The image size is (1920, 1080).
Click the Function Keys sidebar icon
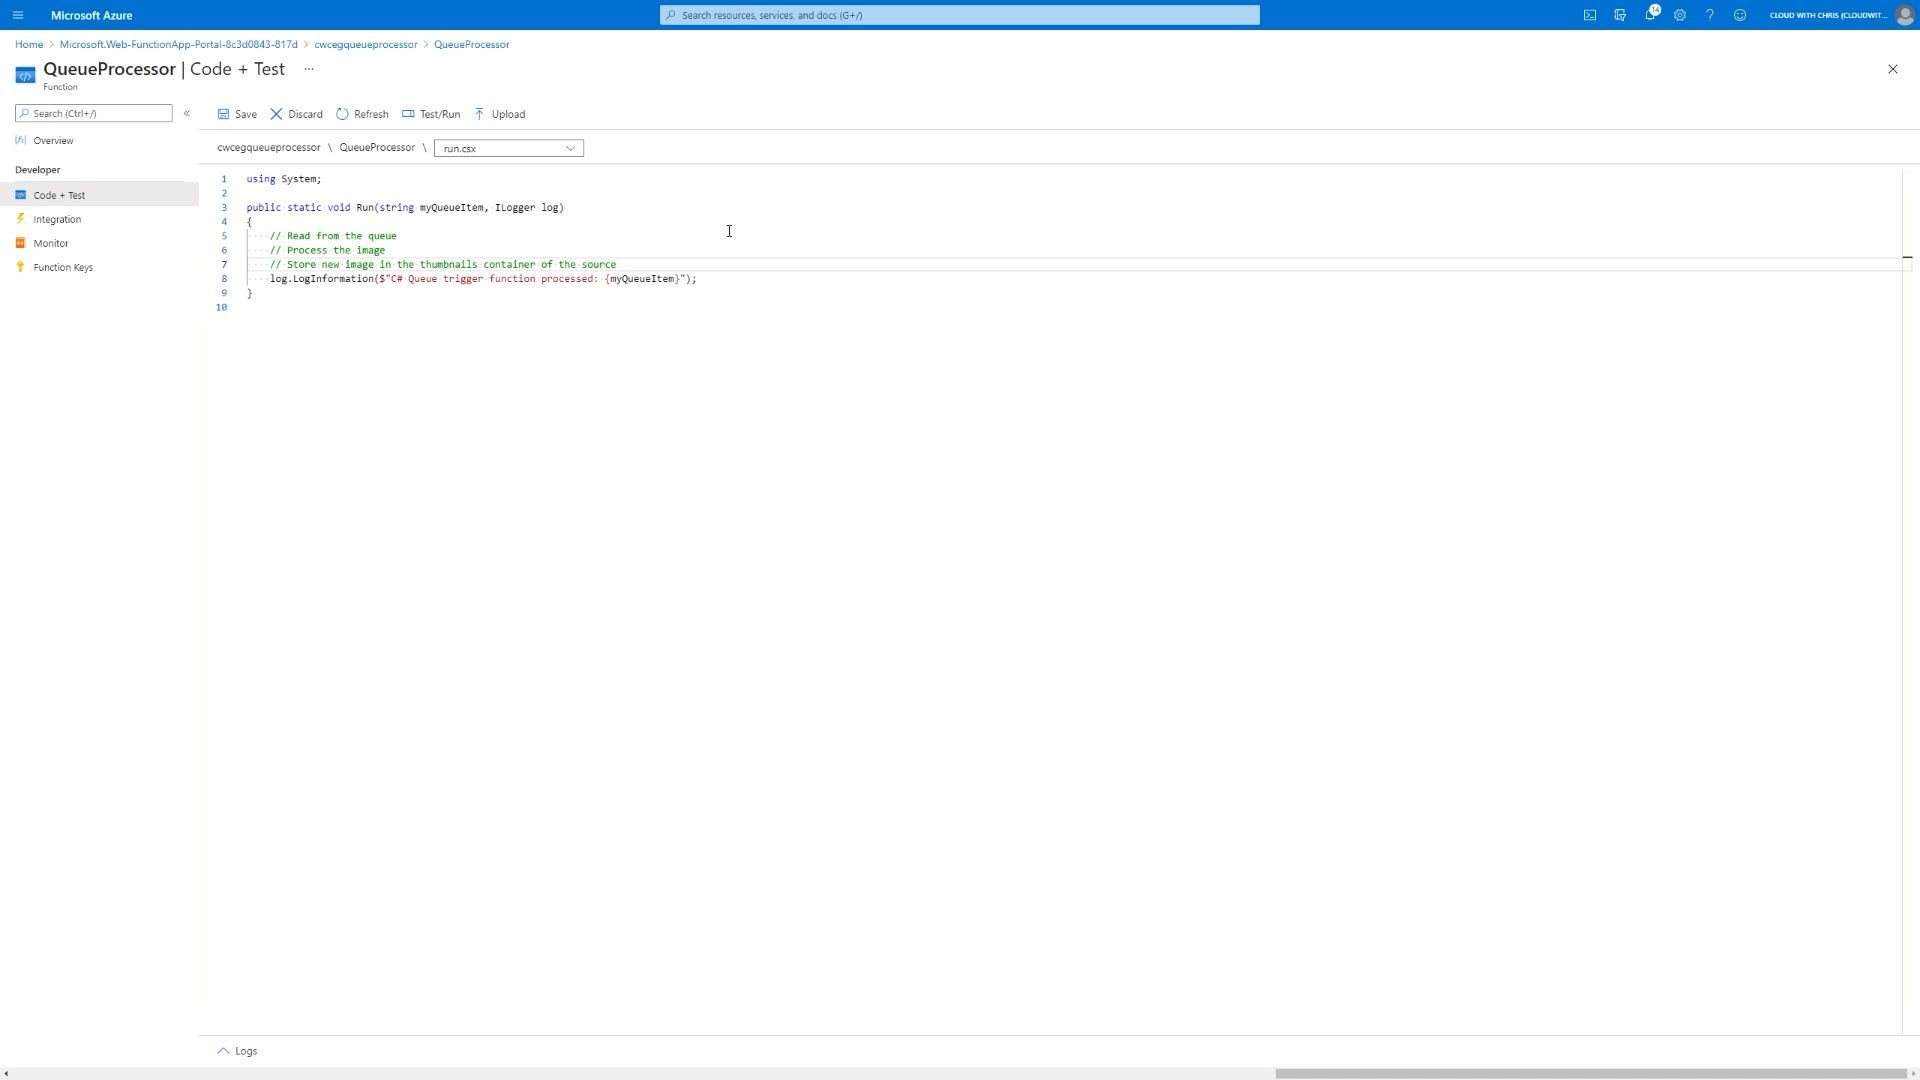[21, 268]
